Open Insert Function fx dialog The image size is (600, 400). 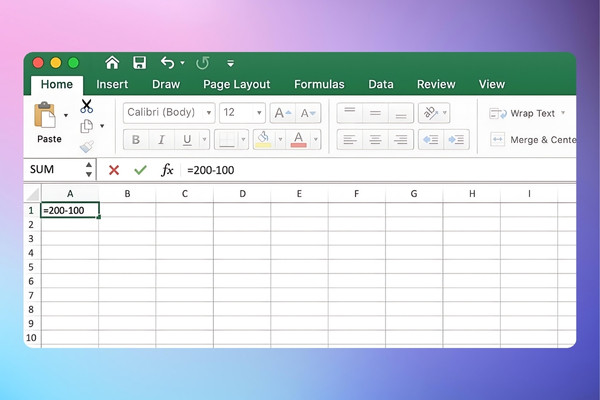[167, 170]
